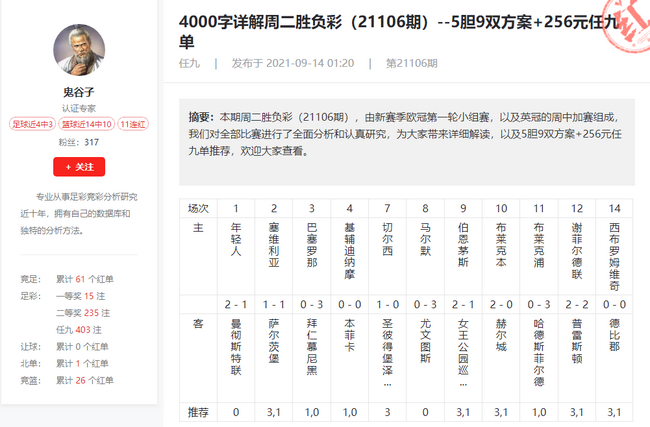Click the 粉丝: 317 count
The image size is (650, 427).
[x=79, y=142]
